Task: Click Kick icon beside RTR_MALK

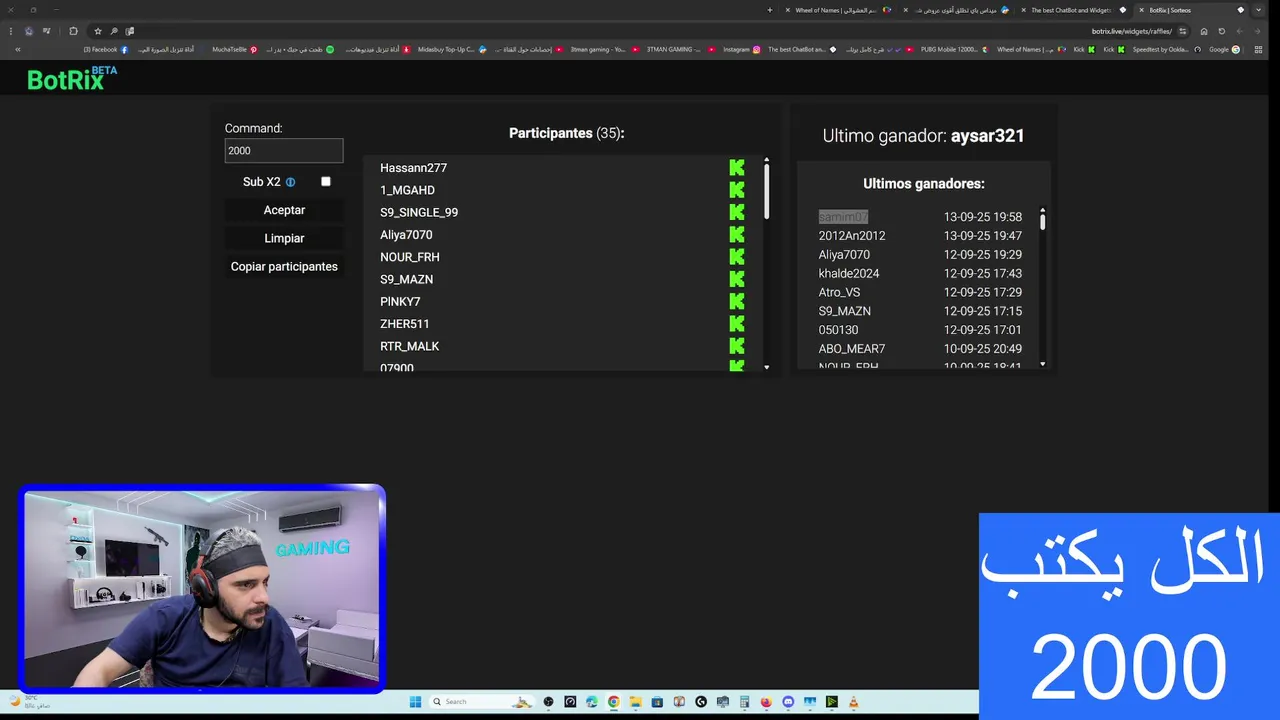Action: [737, 346]
